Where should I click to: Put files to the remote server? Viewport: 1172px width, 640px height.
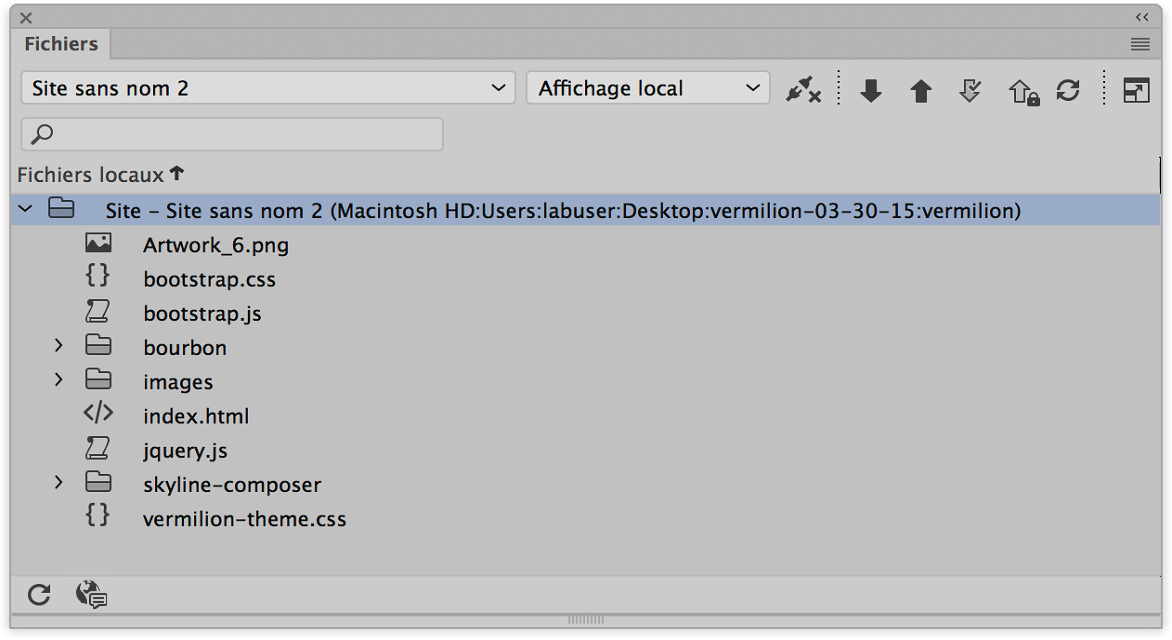(x=920, y=90)
